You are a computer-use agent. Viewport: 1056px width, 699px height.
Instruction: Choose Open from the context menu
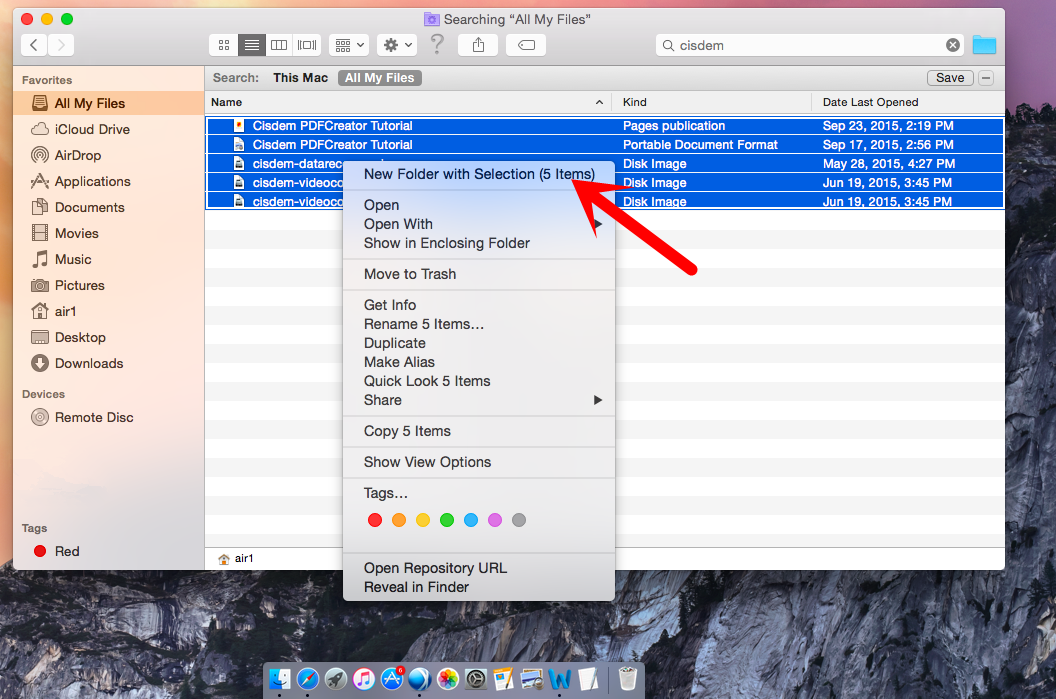[479, 205]
